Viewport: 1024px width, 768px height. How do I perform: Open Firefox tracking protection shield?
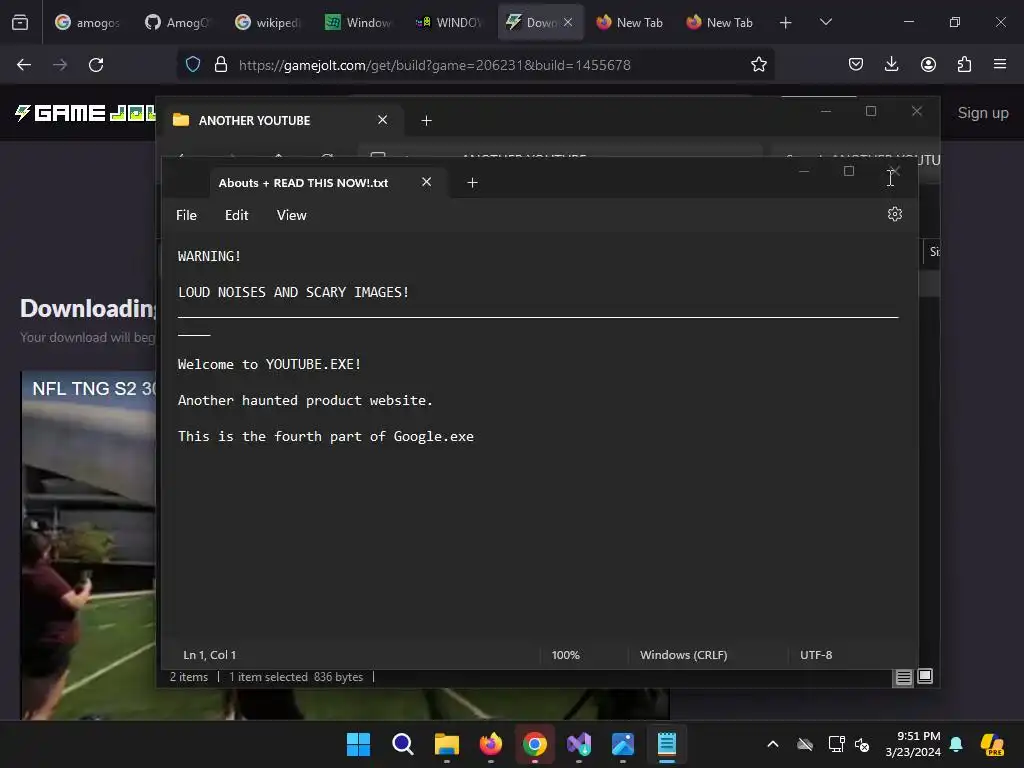pos(193,65)
